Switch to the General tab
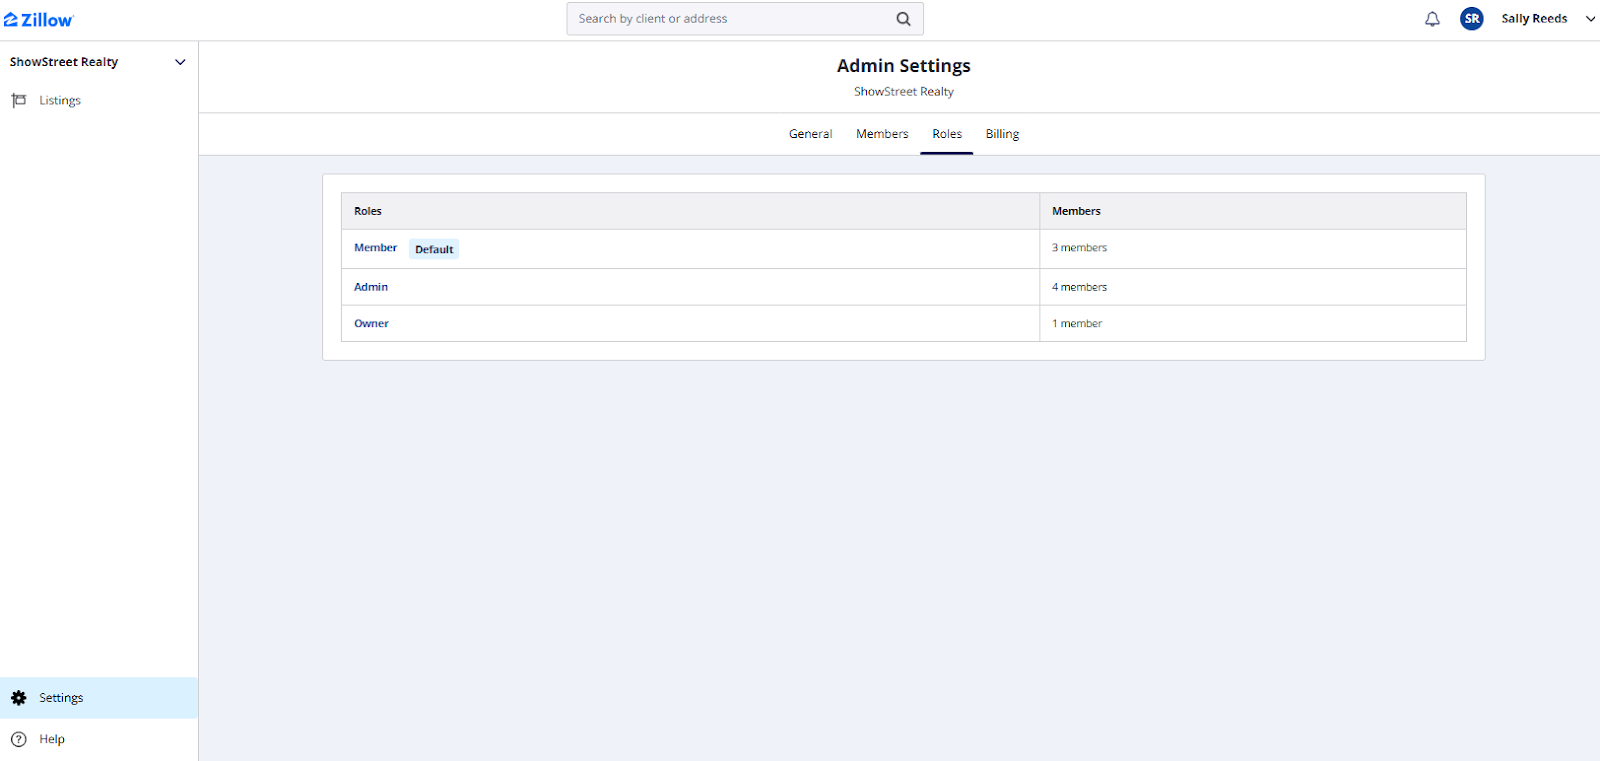The width and height of the screenshot is (1600, 761). (x=810, y=134)
